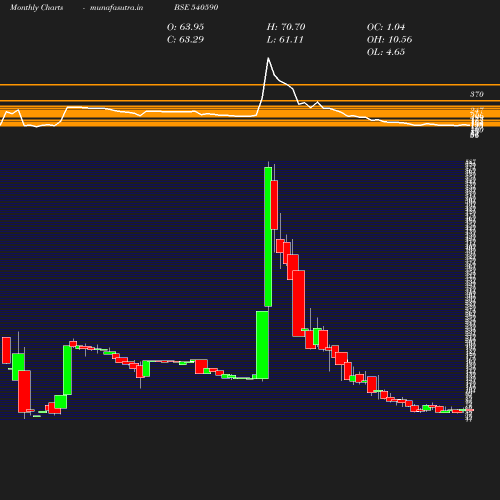This screenshot has height=500, width=500.
Task: Click the 'OL: 4.65' reading
Action: tap(386, 52)
